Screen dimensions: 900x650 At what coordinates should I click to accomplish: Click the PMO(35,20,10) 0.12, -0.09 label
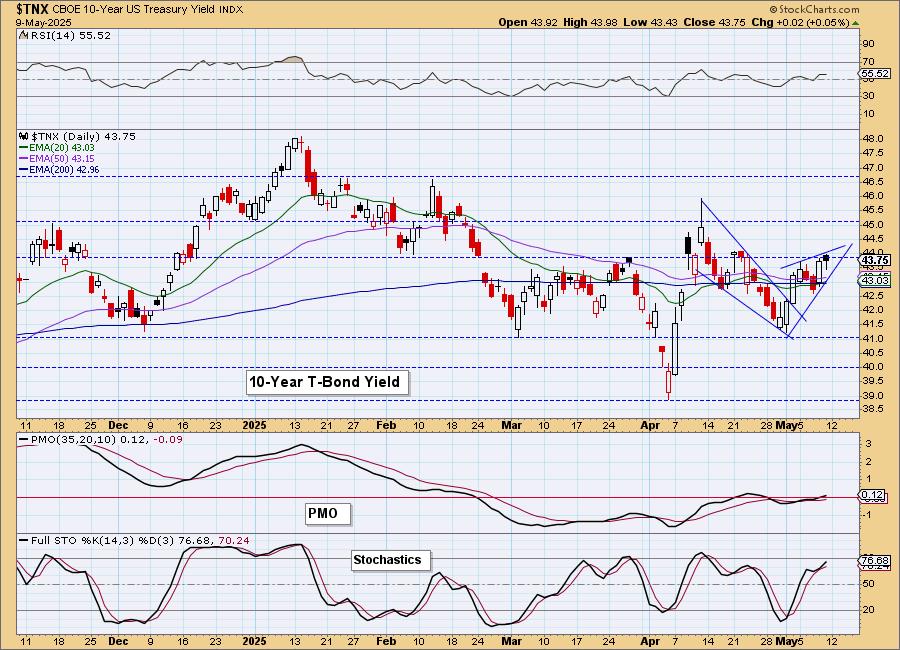(107, 439)
